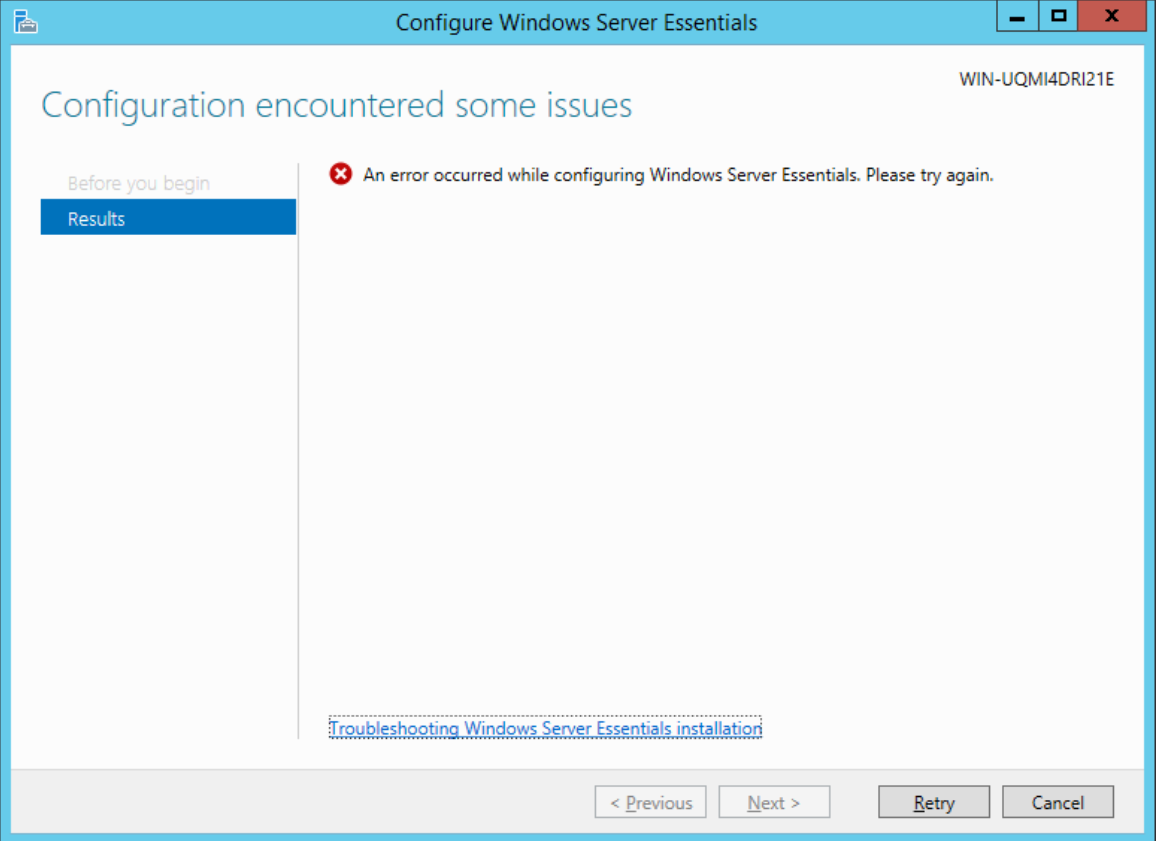Click empty sidebar space below Results
This screenshot has width=1157, height=841.
168,450
